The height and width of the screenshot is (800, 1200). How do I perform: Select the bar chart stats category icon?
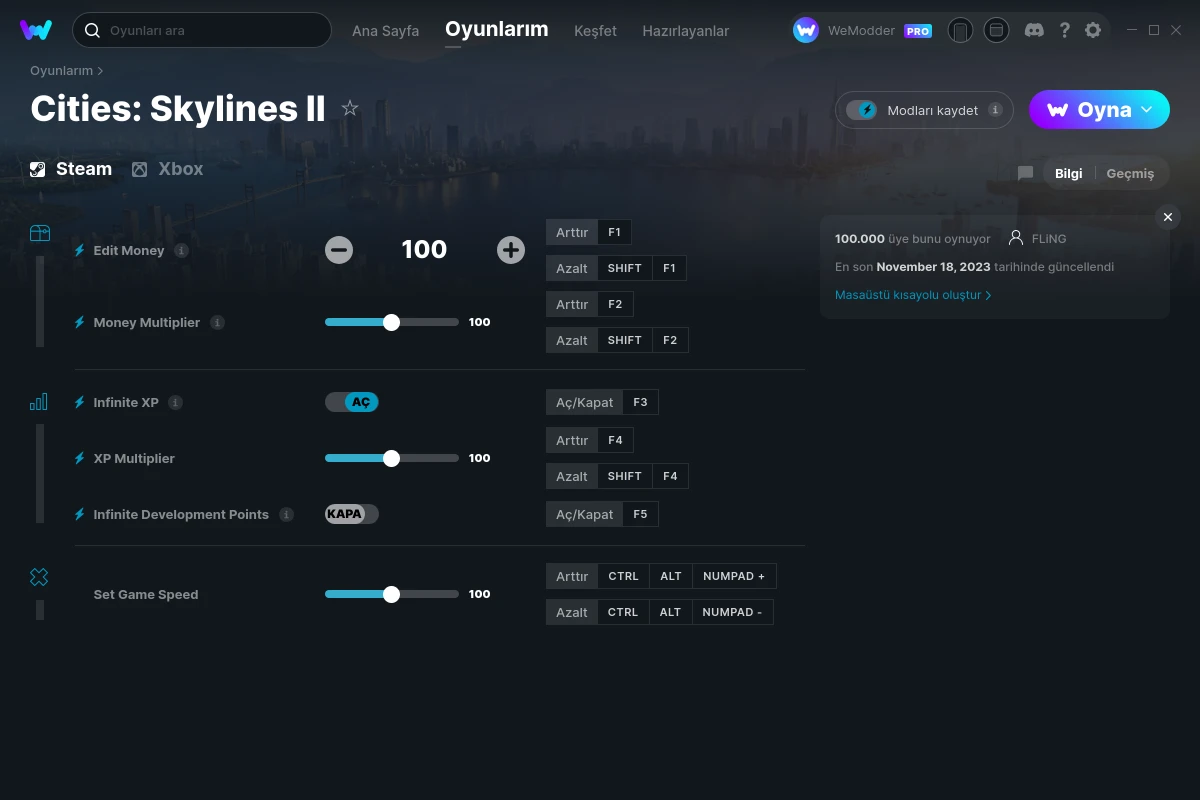click(39, 402)
